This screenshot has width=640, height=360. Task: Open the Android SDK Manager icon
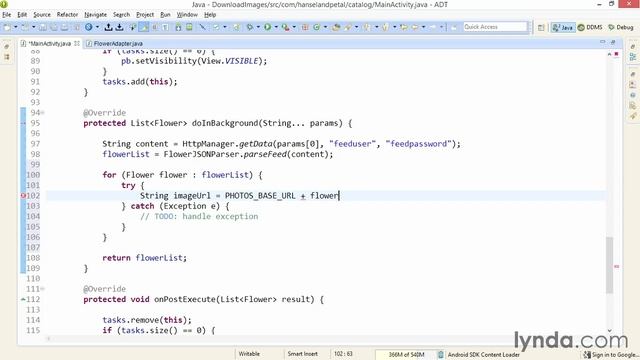click(178, 27)
